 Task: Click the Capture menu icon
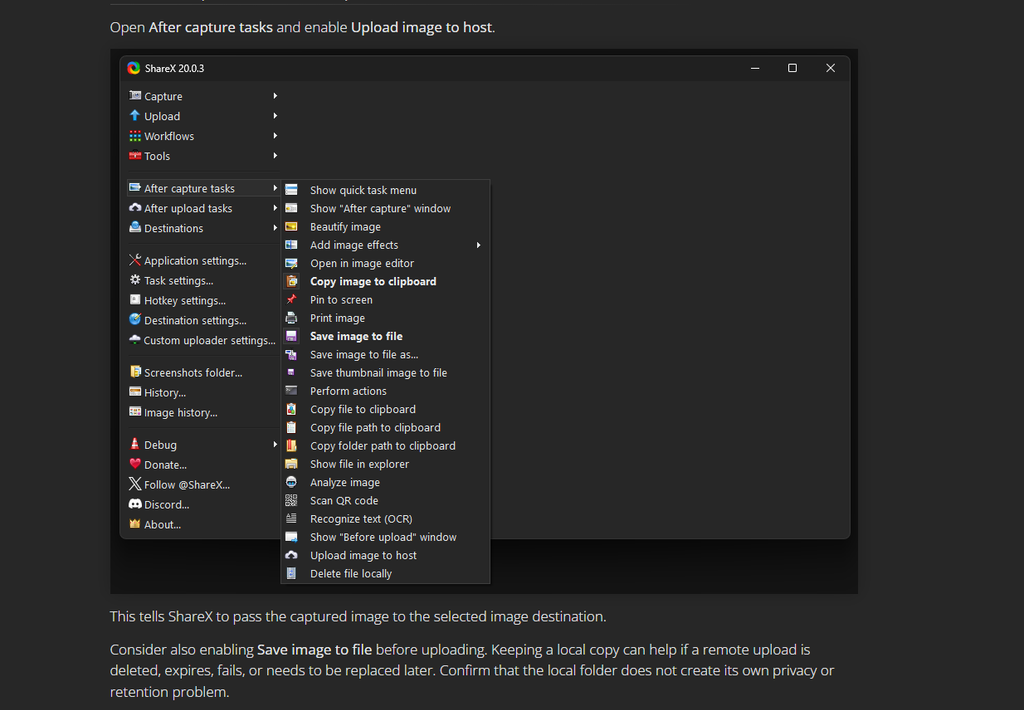coord(135,95)
